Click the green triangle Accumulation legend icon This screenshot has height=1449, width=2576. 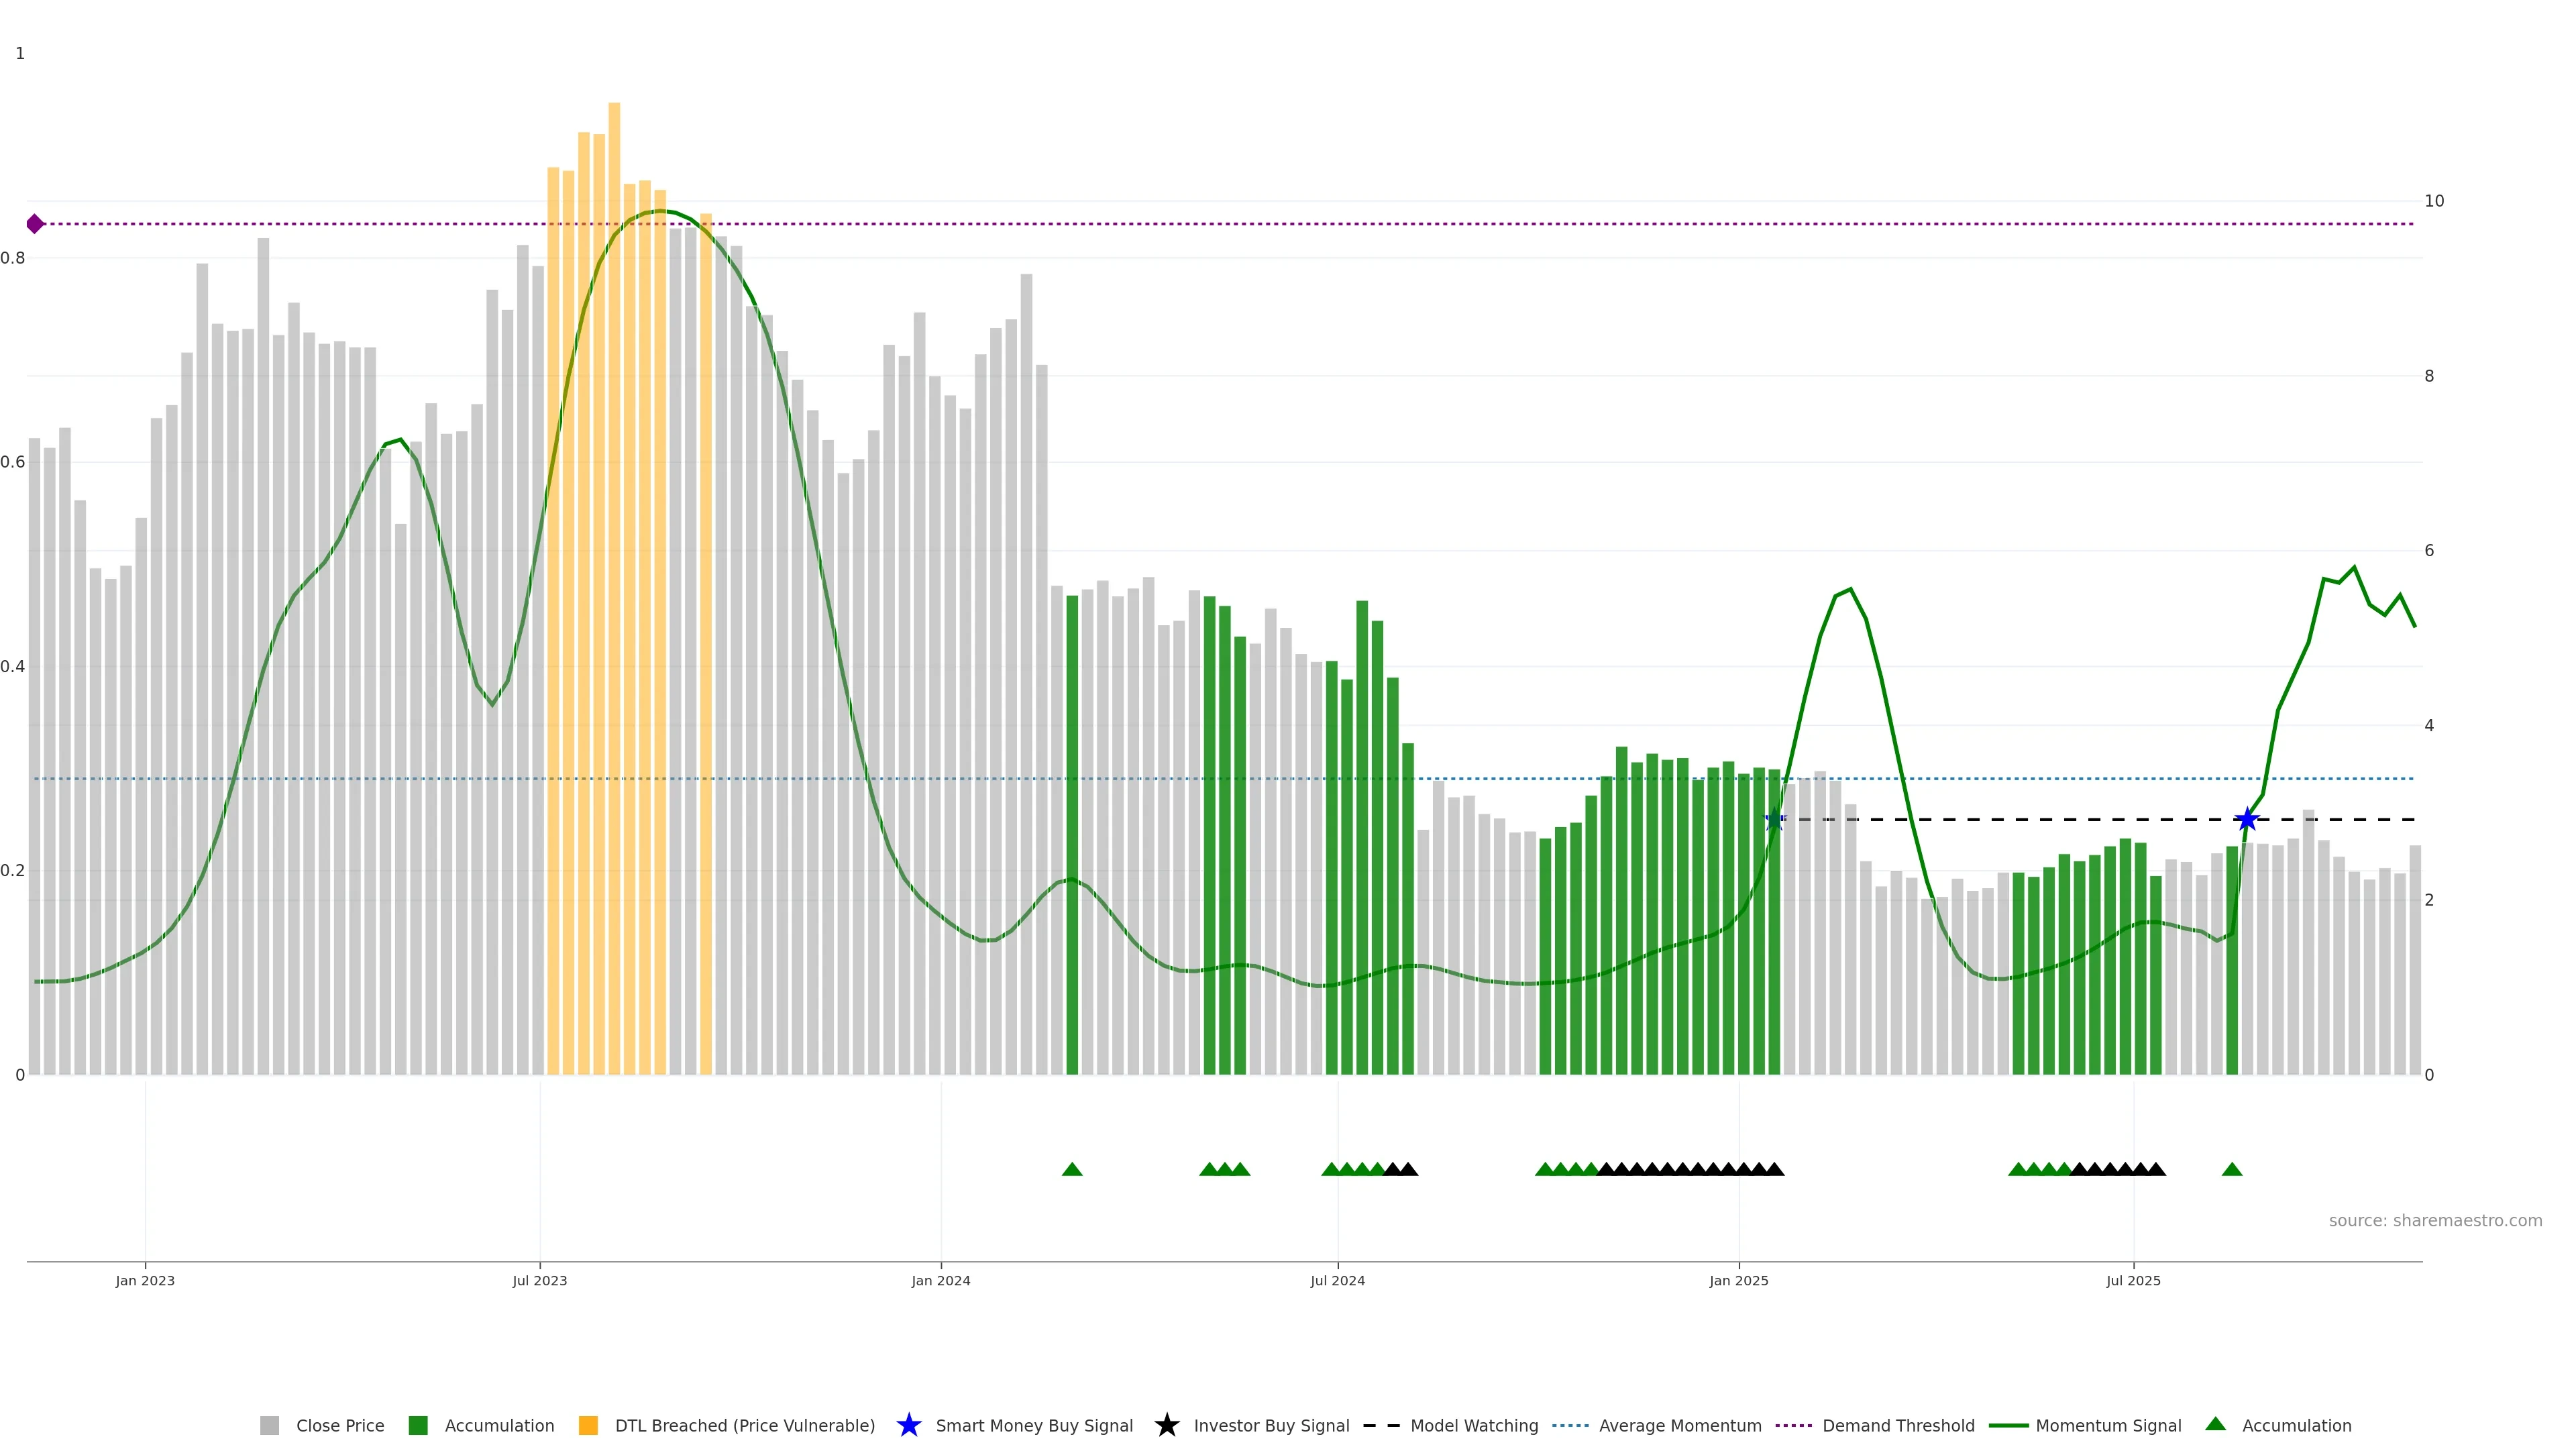coord(2215,1424)
